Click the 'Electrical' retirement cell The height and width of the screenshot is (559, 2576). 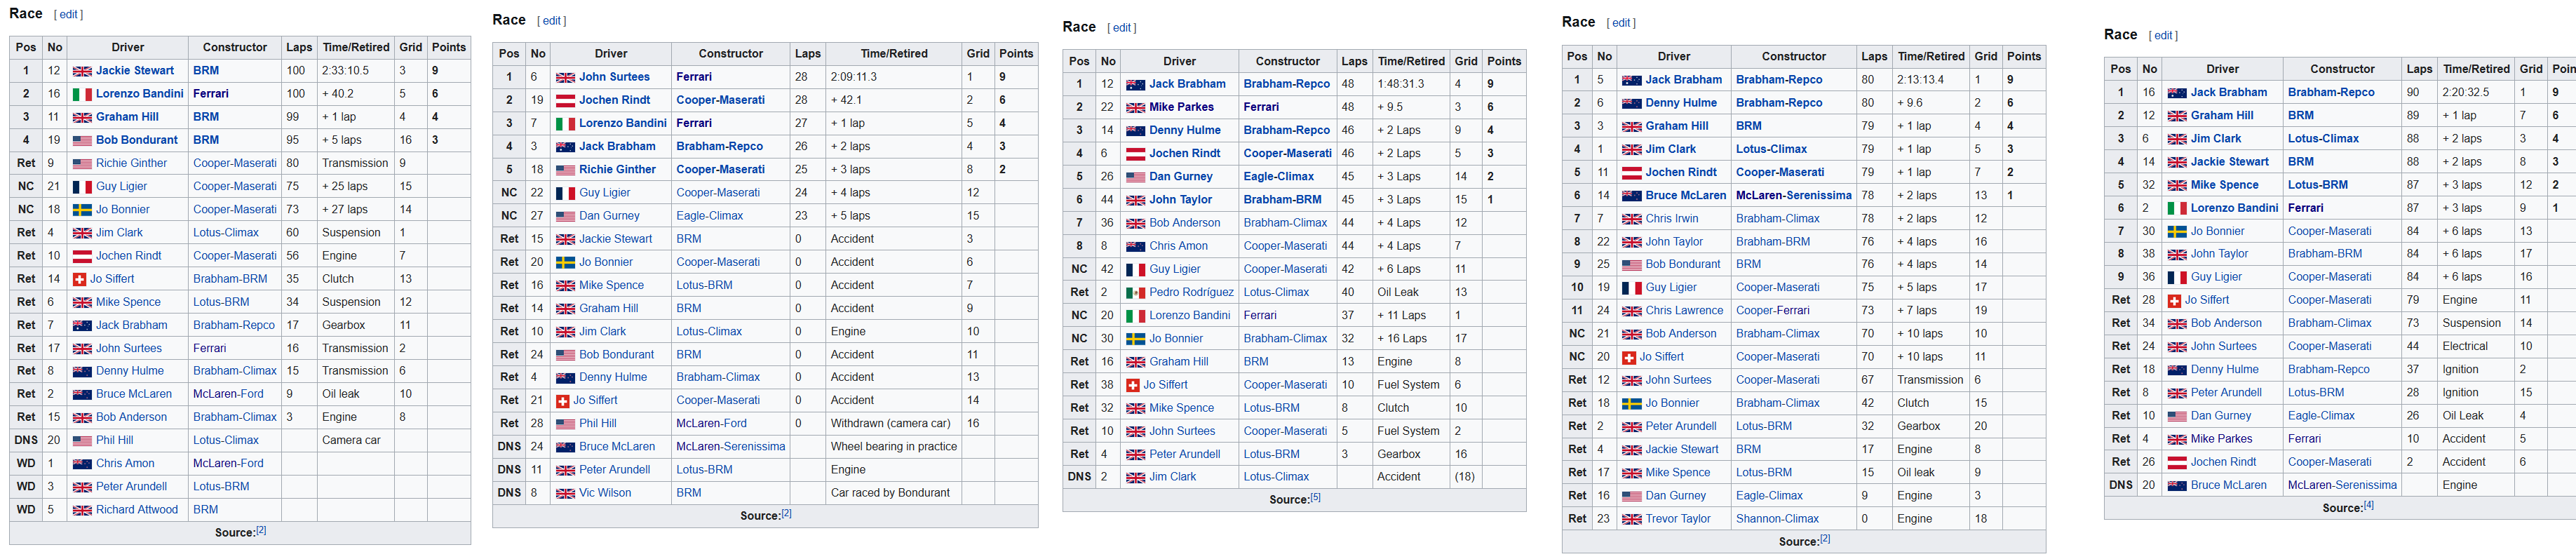coord(2476,347)
